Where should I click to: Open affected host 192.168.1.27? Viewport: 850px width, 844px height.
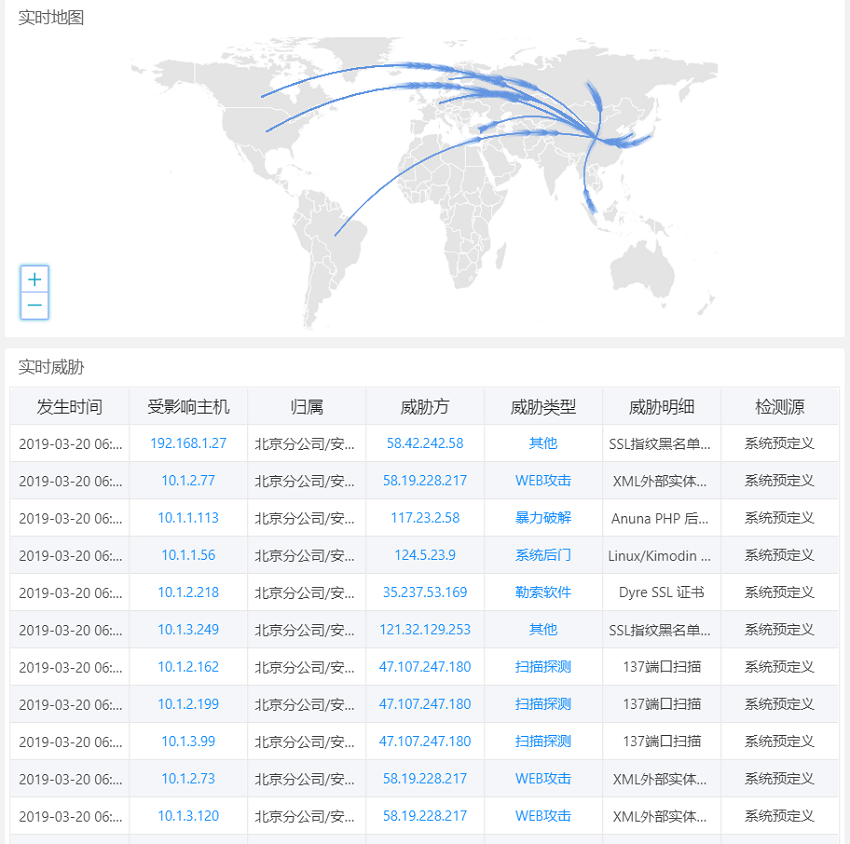[x=188, y=443]
